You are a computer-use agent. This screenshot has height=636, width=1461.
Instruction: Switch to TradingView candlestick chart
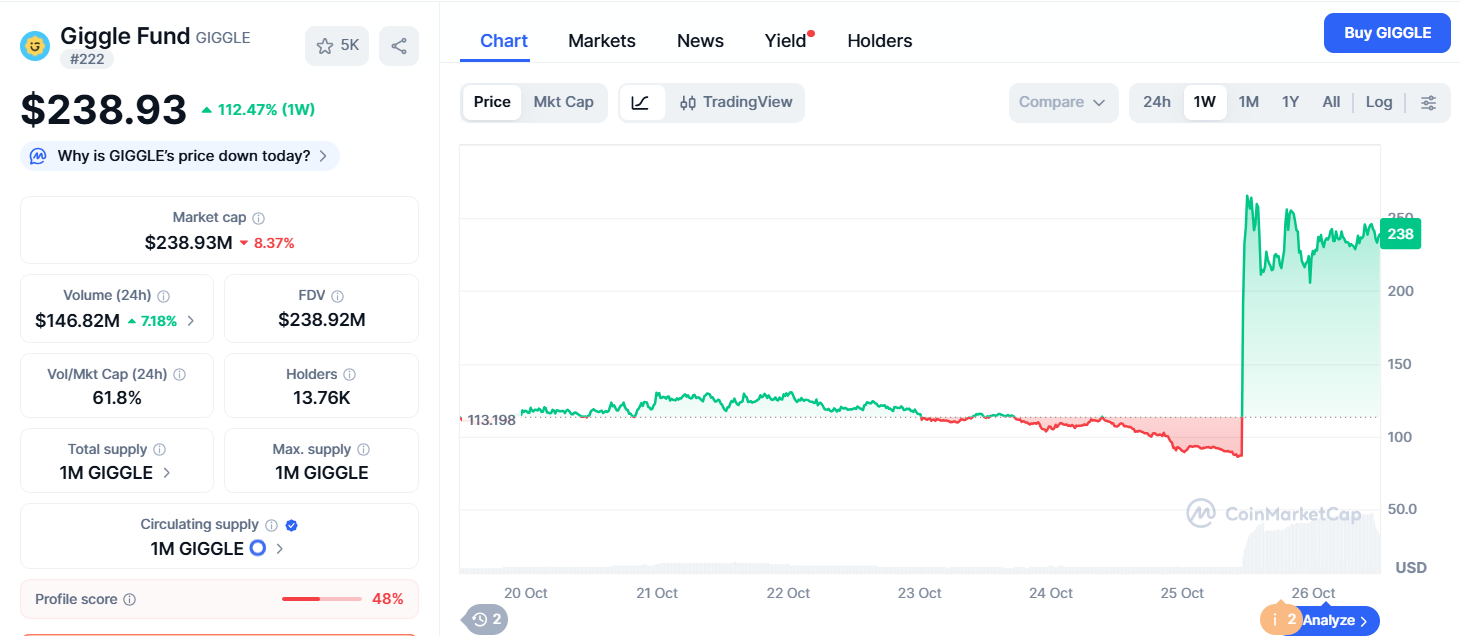pyautogui.click(x=735, y=102)
